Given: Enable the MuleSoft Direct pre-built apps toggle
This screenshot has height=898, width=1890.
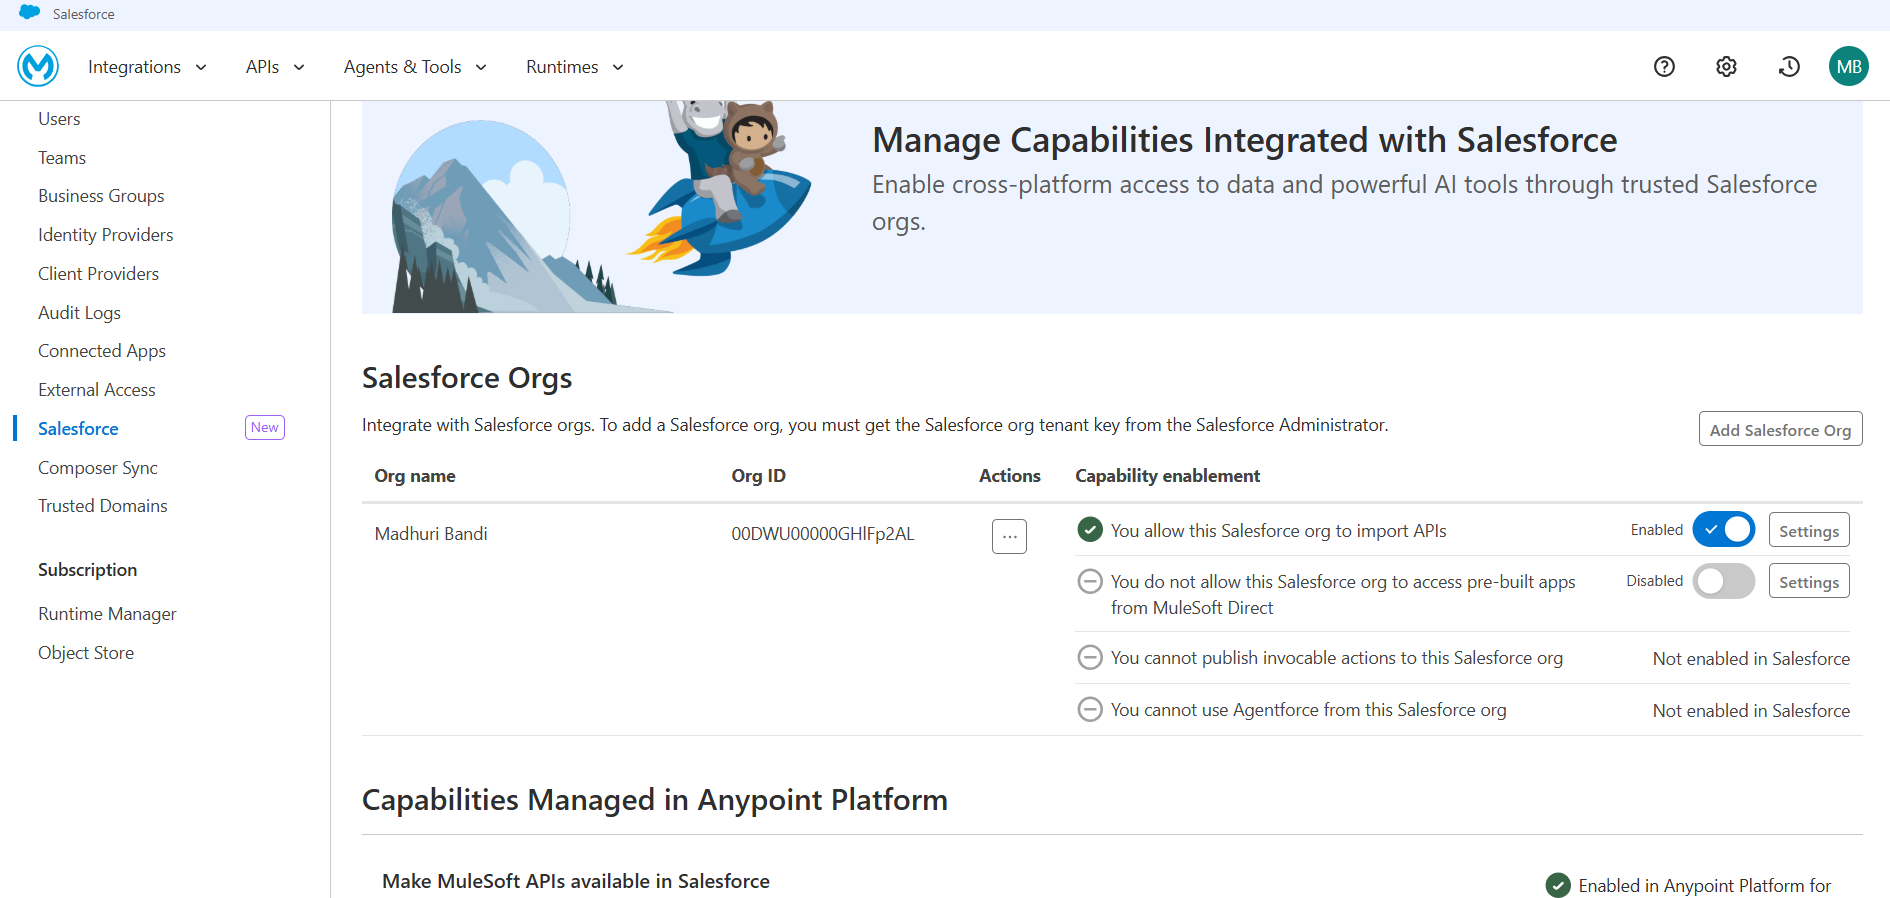Looking at the screenshot, I should coord(1723,581).
